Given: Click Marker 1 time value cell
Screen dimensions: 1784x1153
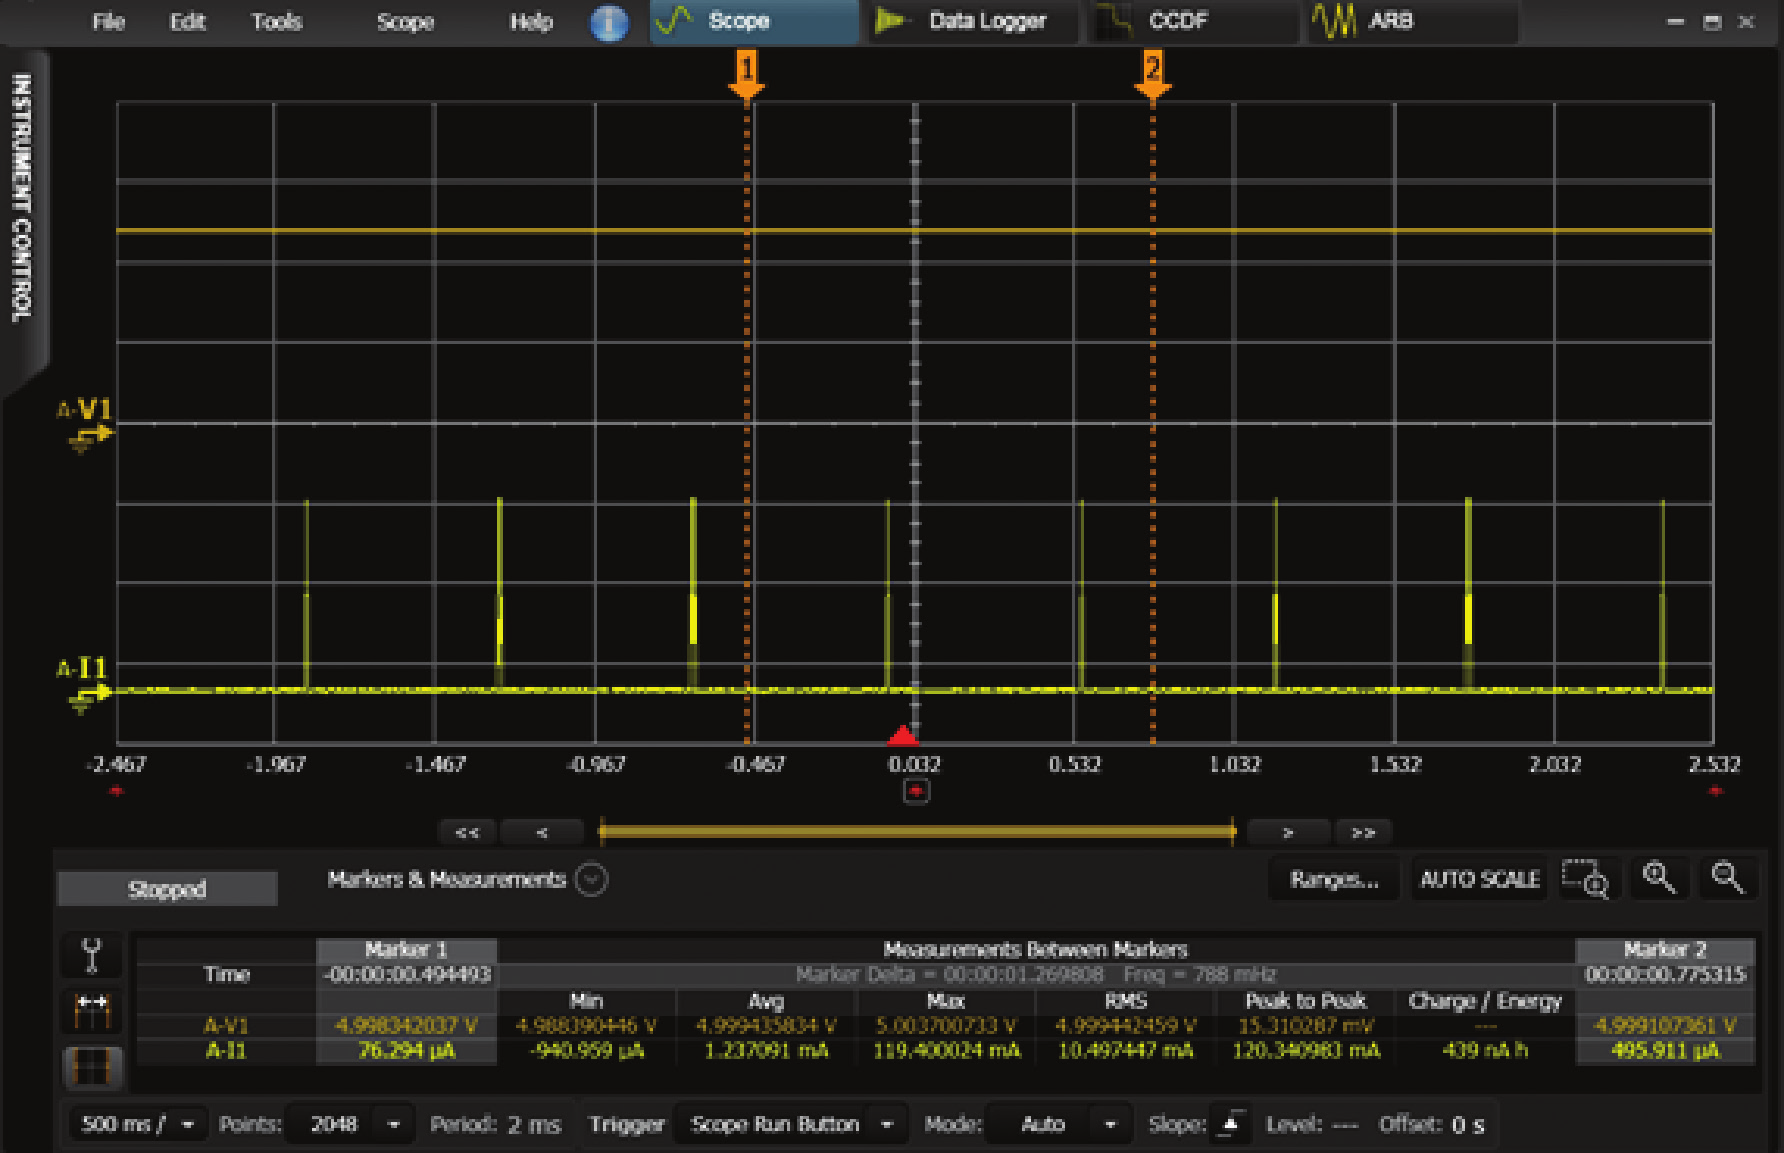Looking at the screenshot, I should tap(407, 975).
